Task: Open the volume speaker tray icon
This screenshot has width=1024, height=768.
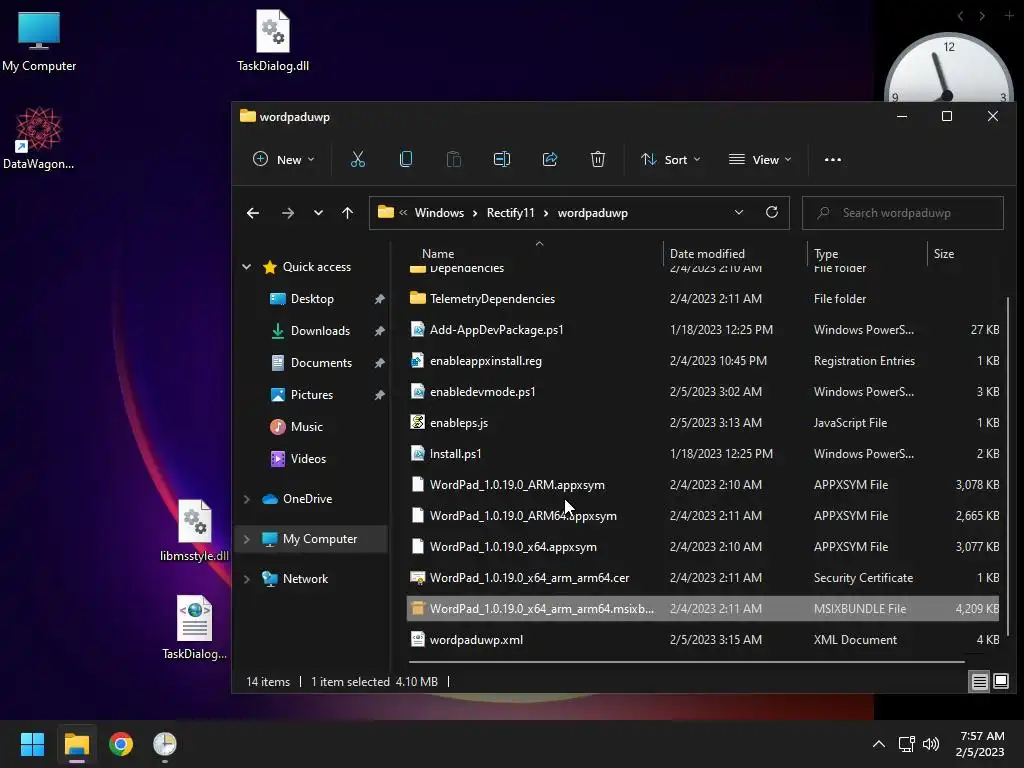Action: 931,744
